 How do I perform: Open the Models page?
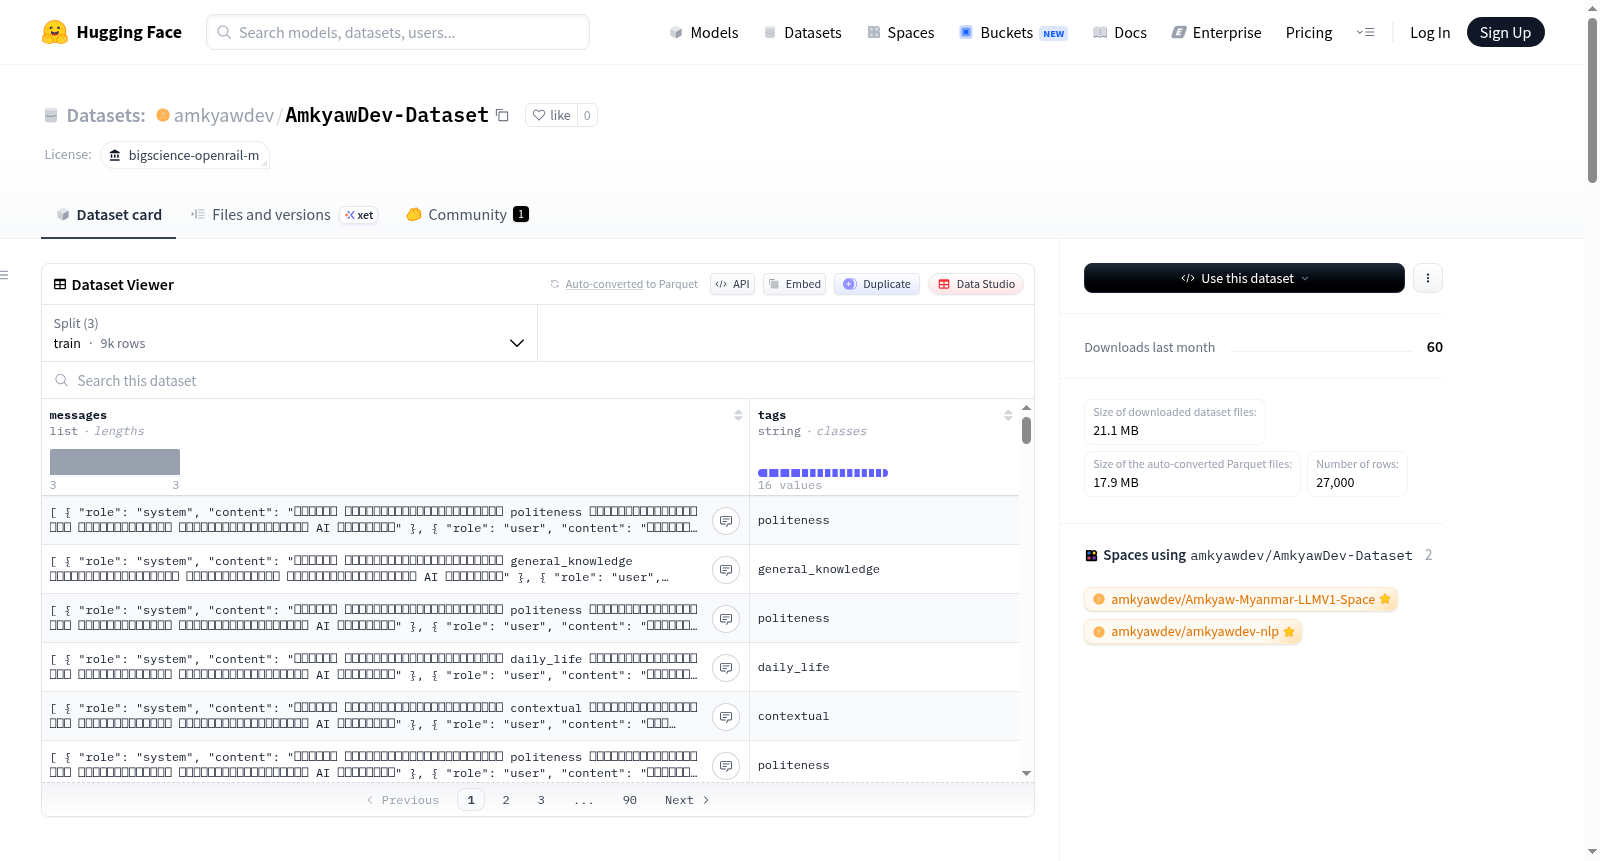(x=704, y=32)
